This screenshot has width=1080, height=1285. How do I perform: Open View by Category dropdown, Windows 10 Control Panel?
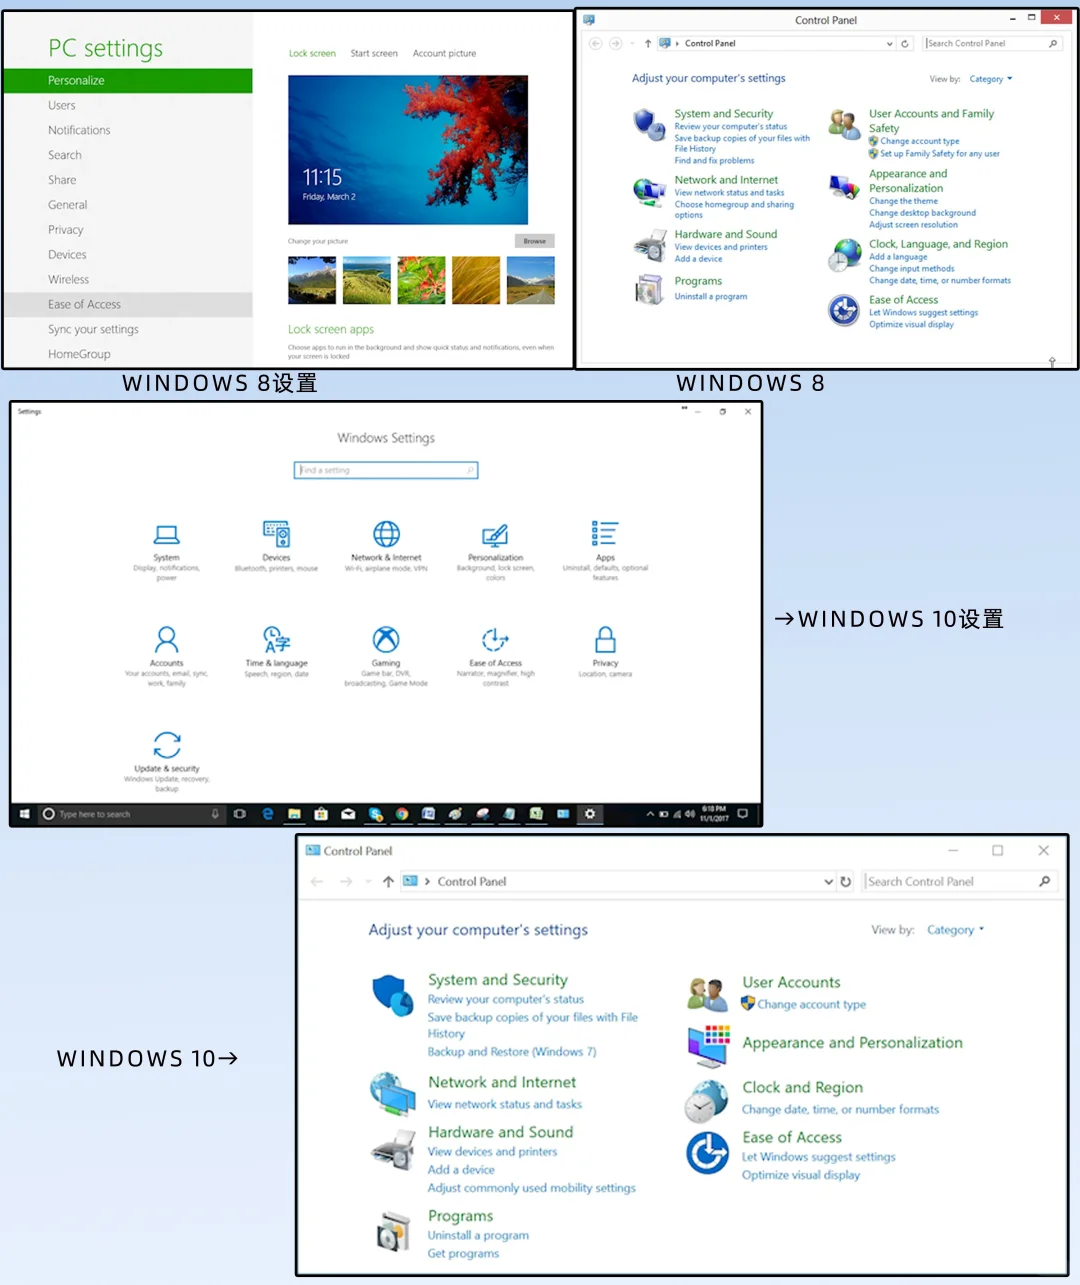tap(955, 930)
